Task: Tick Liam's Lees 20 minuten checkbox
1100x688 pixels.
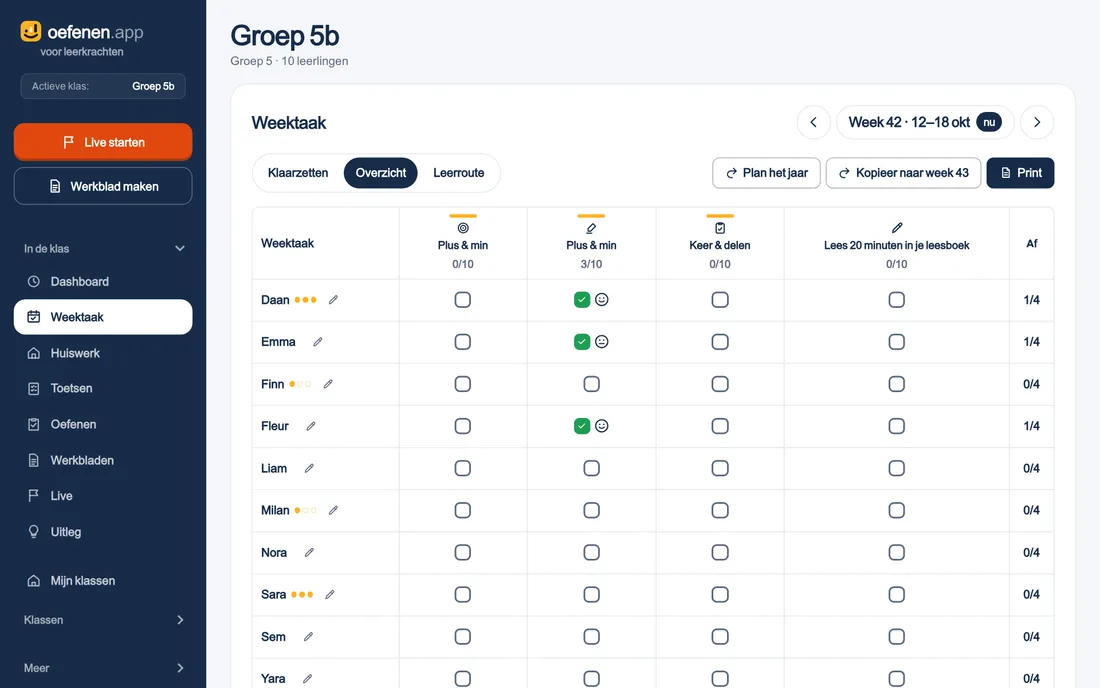Action: tap(897, 468)
